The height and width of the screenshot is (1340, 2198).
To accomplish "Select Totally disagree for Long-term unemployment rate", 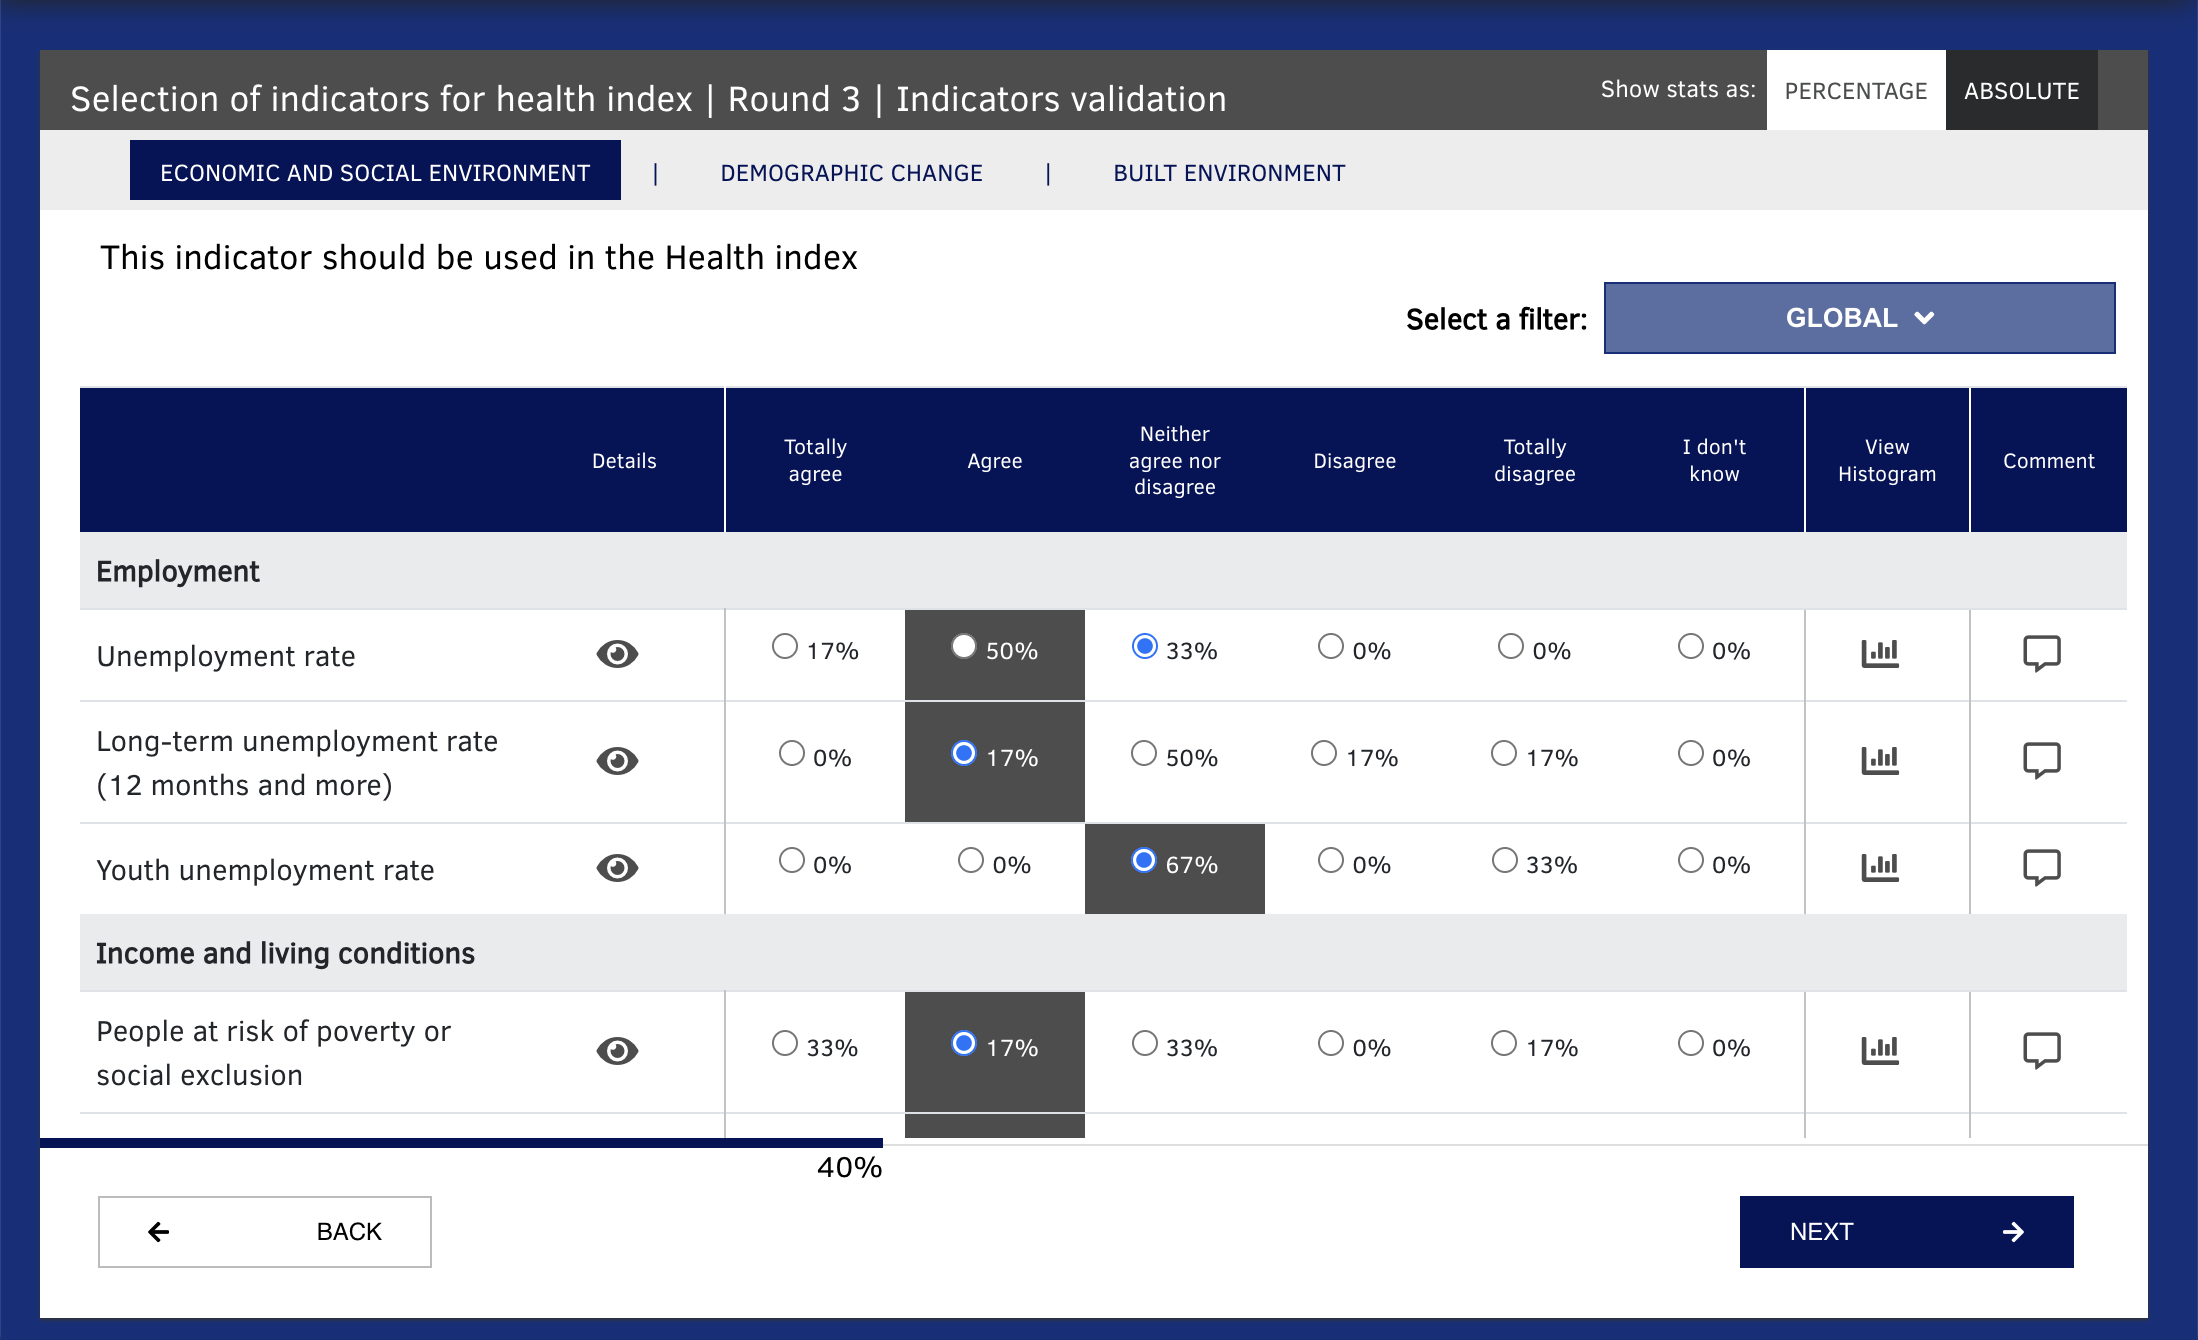I will click(1504, 753).
